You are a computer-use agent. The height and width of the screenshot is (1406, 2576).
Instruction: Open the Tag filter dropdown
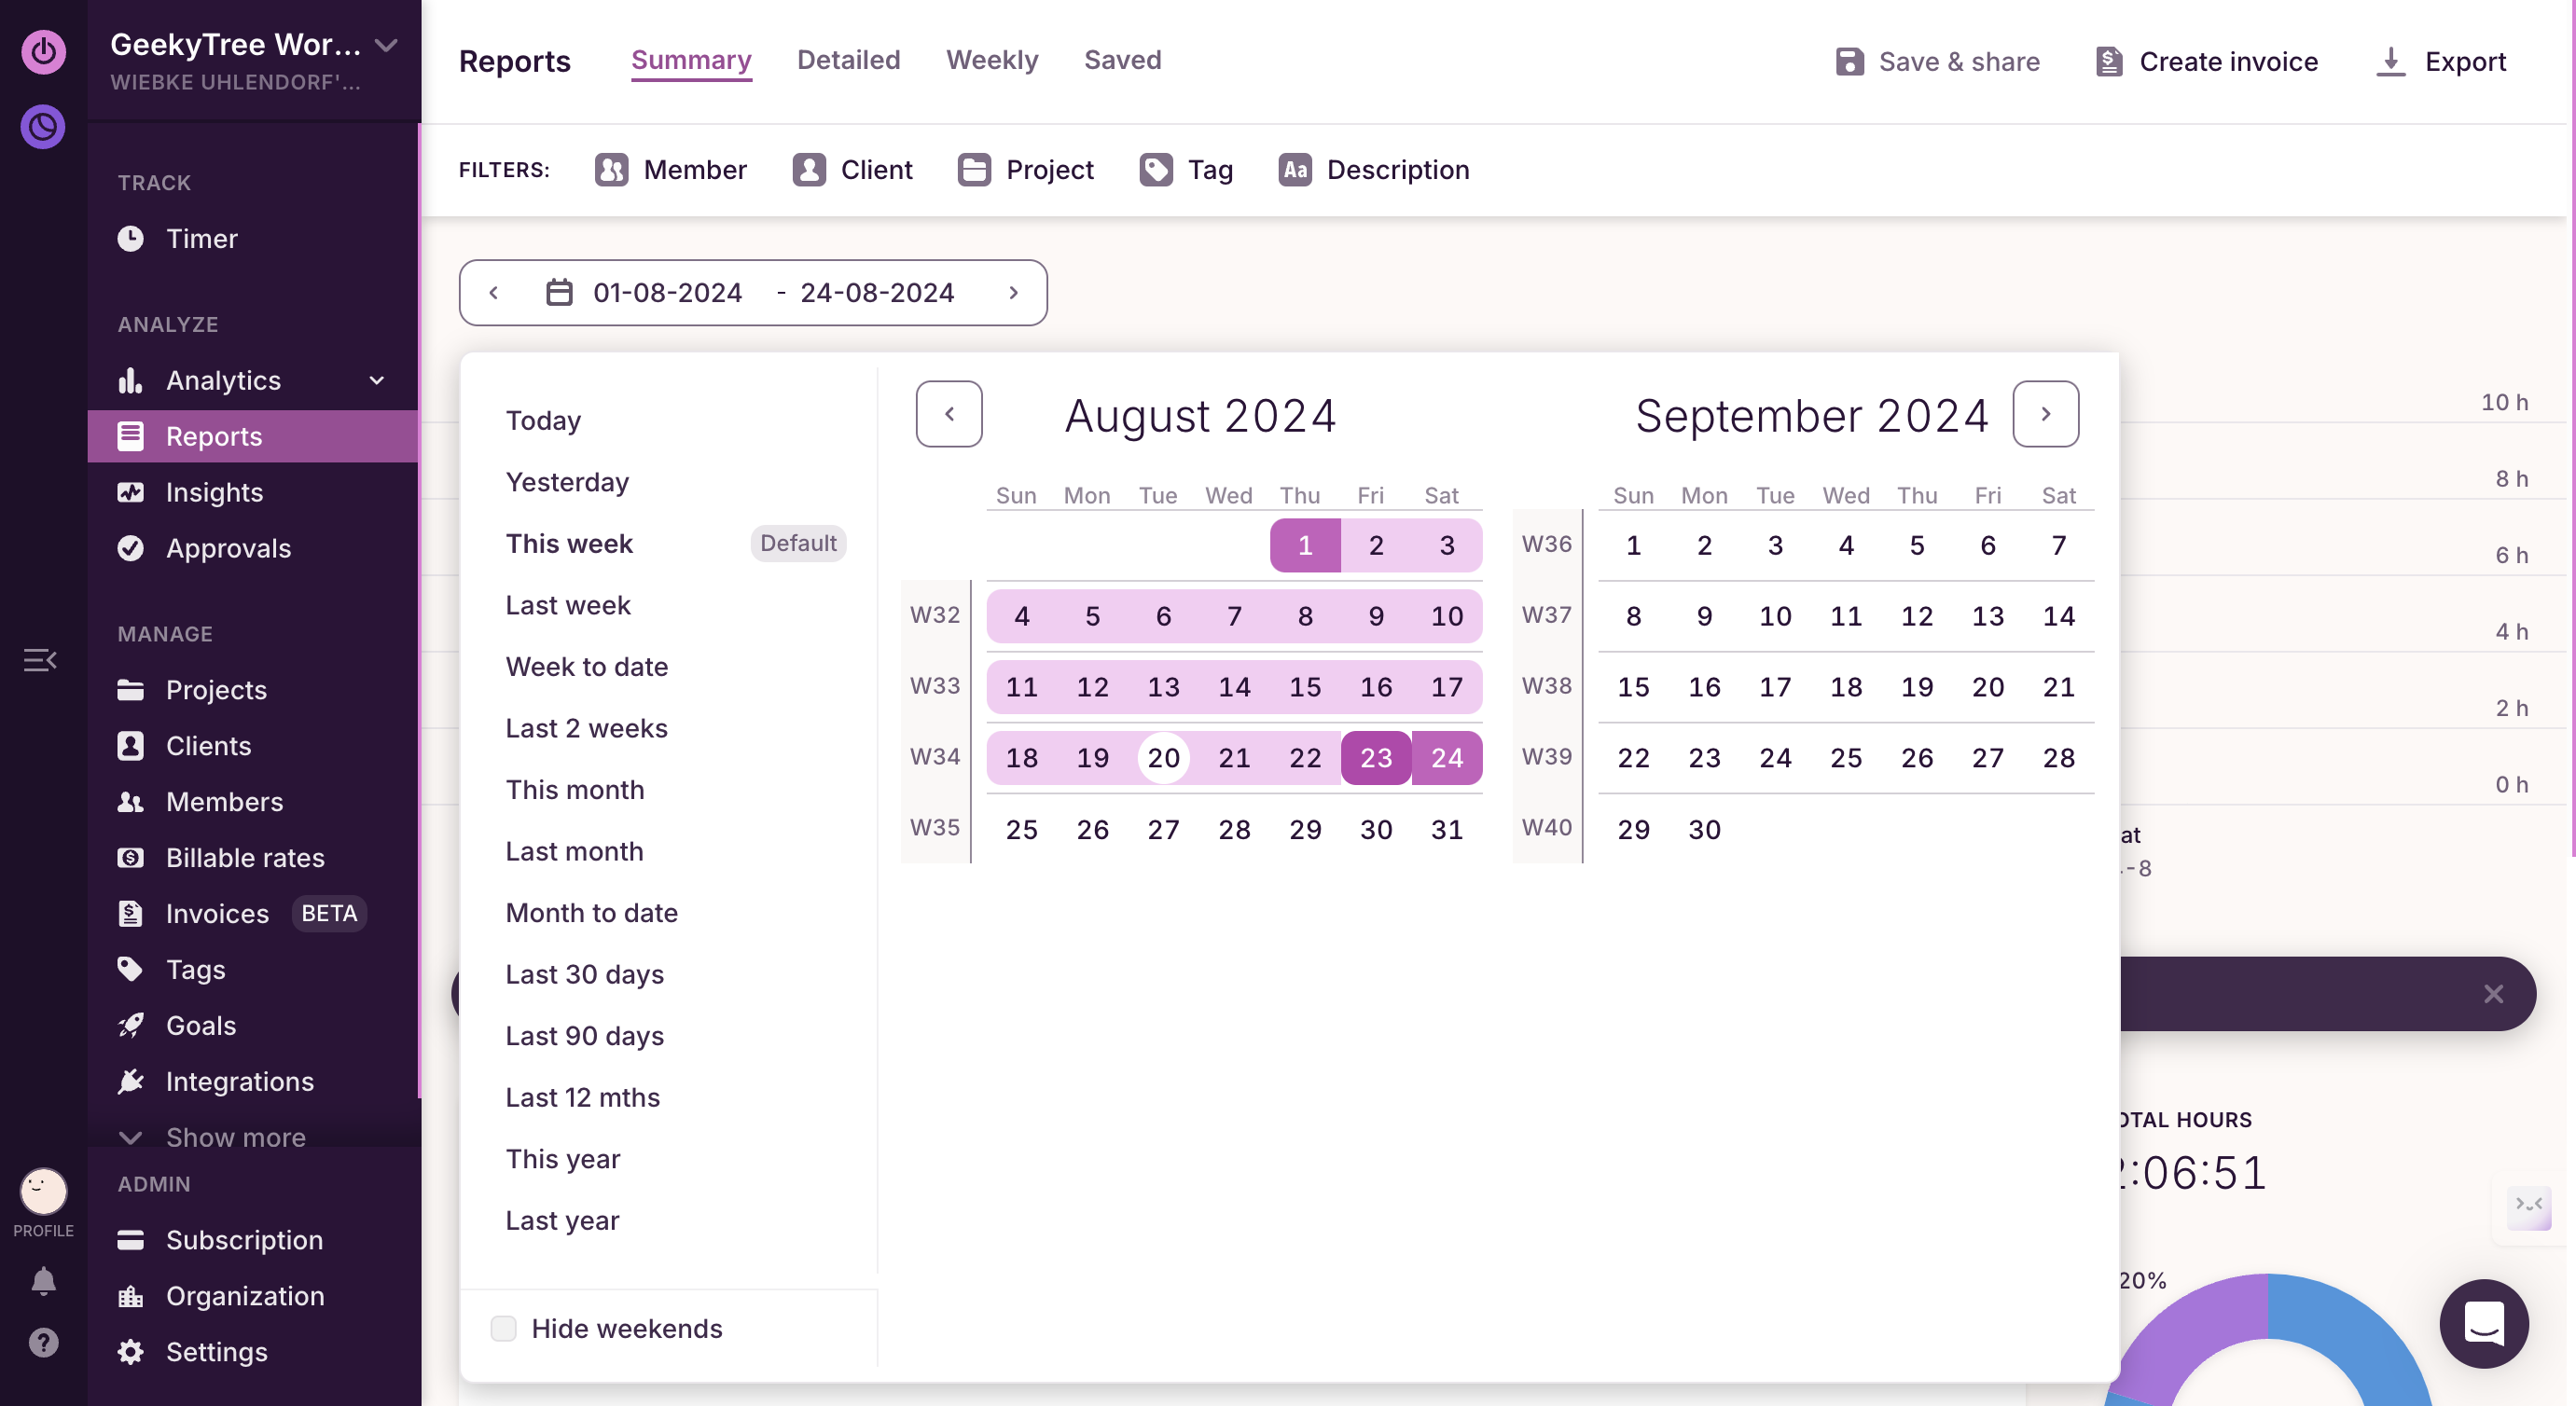(x=1186, y=170)
